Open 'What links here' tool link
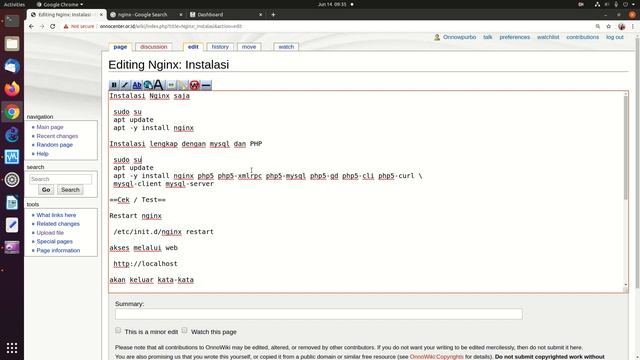Screen dimensions: 640x360 56,215
